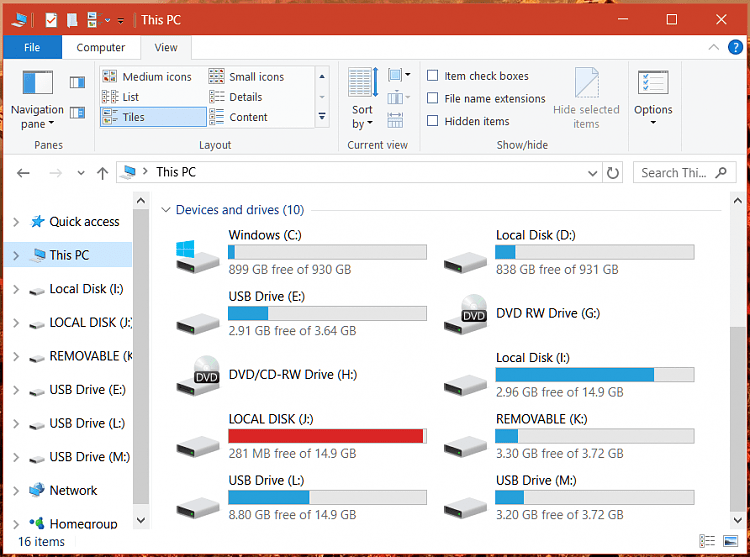The height and width of the screenshot is (557, 750).
Task: Open the Customize Quick Access Toolbar dropdown
Action: [121, 21]
